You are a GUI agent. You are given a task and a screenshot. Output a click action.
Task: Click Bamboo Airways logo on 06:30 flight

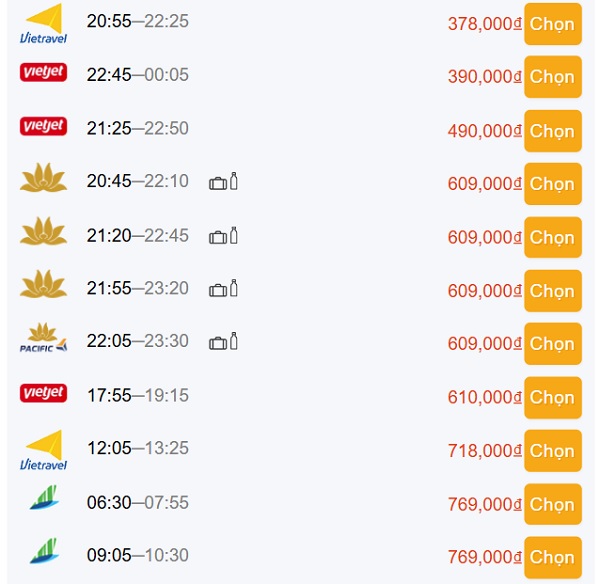44,498
